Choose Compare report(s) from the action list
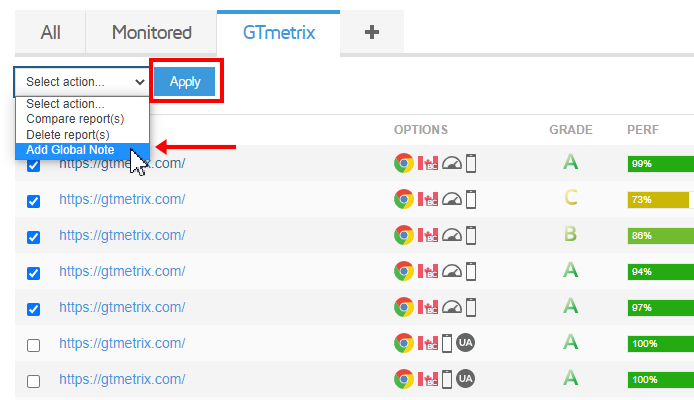Screen dimensions: 694x400 [x=82, y=119]
